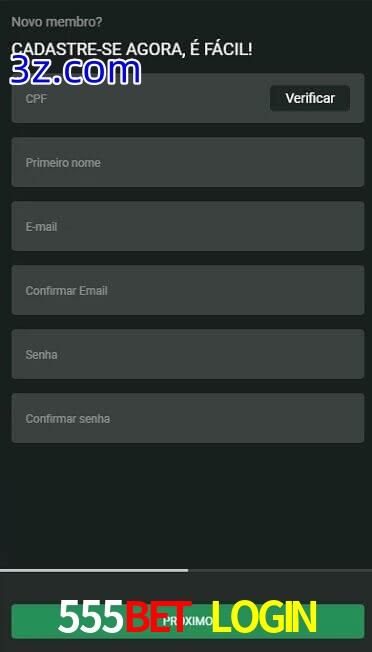The width and height of the screenshot is (372, 652).
Task: Click the Primeiro nome placeholder text
Action: pos(63,163)
